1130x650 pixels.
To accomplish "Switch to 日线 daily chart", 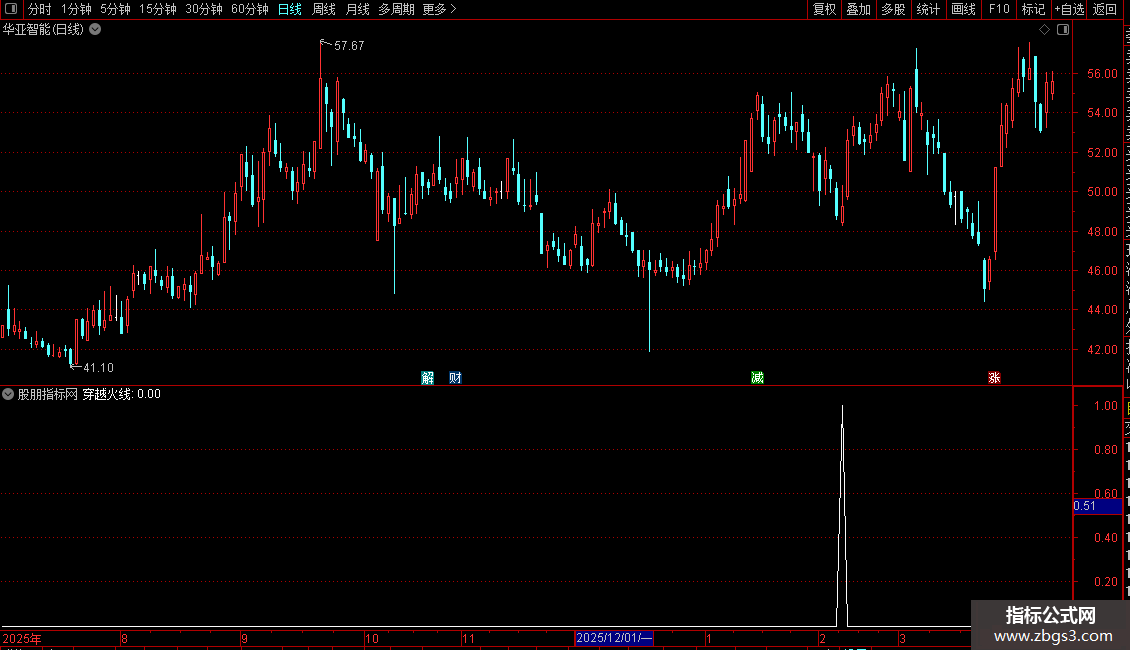I will (290, 9).
